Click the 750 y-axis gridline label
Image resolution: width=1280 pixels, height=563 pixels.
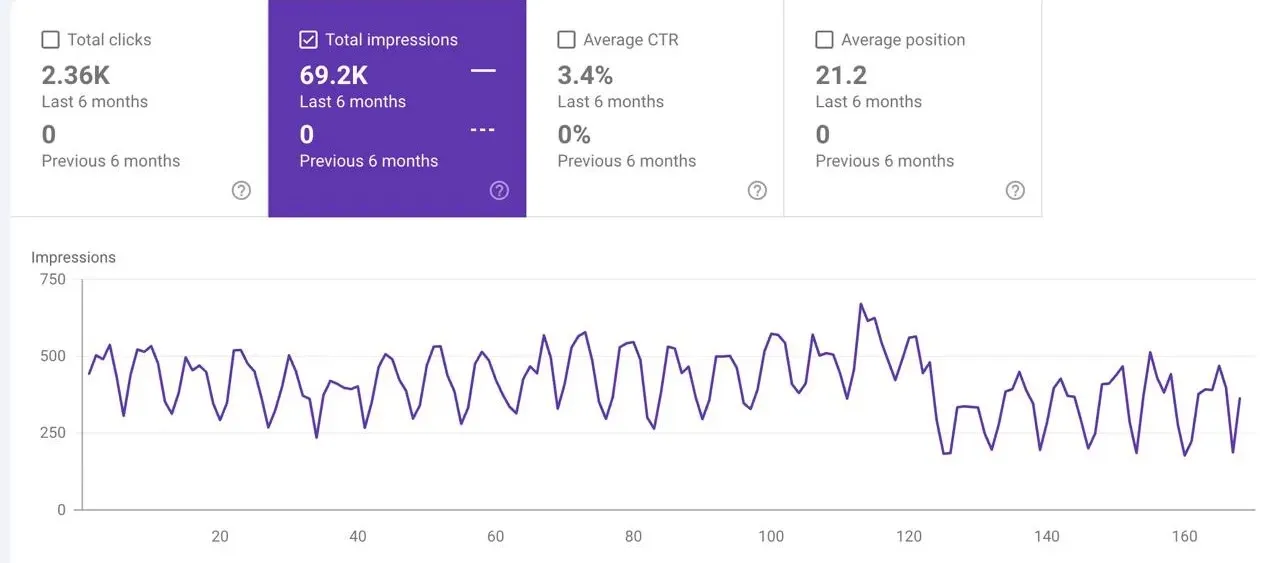(x=53, y=280)
